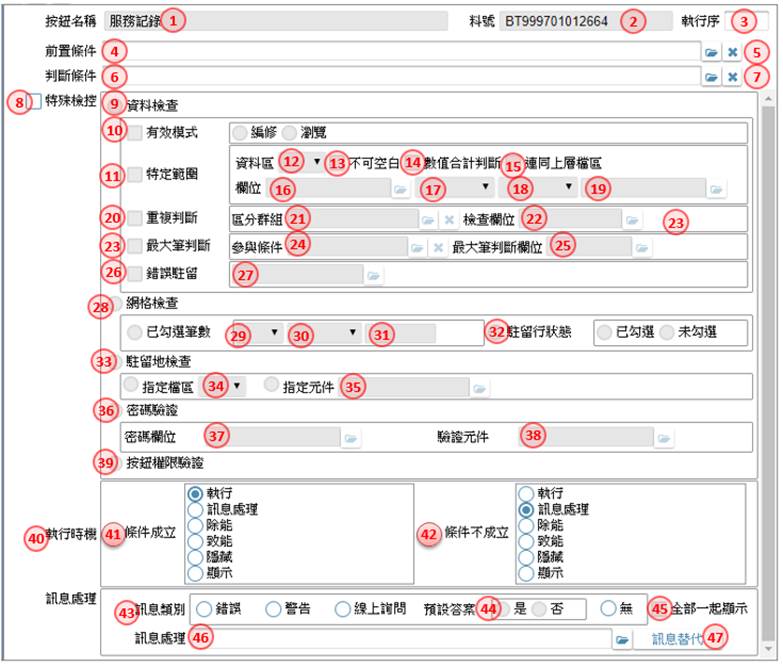Open browse icon for 檢查欄位 field
The image size is (783, 665).
coord(632,220)
